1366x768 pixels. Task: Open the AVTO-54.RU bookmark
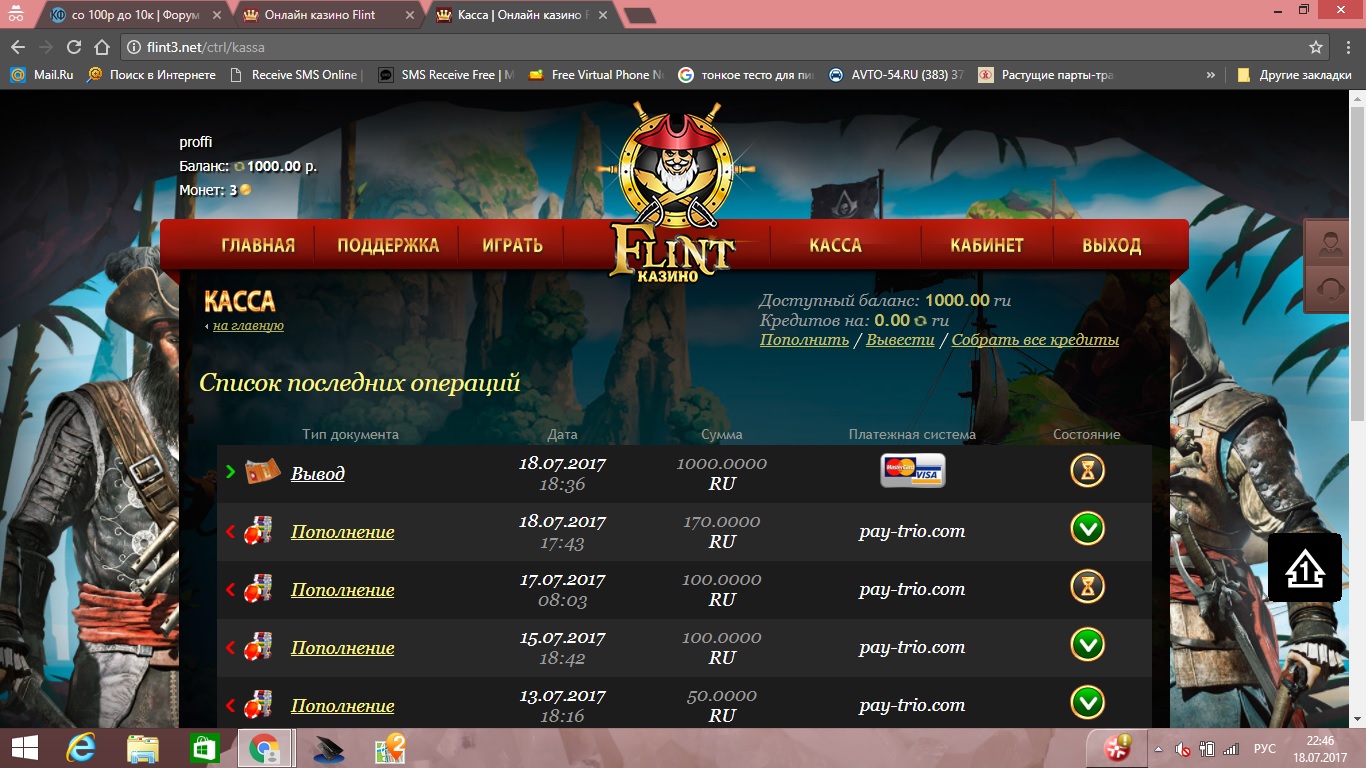(897, 75)
